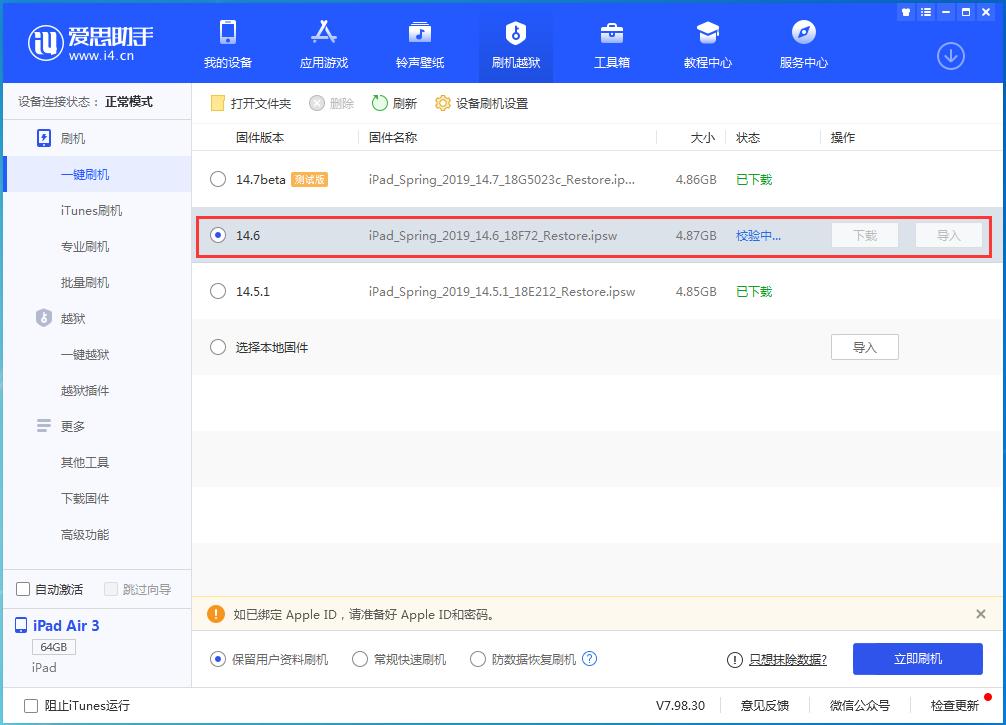Open the 工具箱 section
Image resolution: width=1006 pixels, height=725 pixels.
[609, 45]
